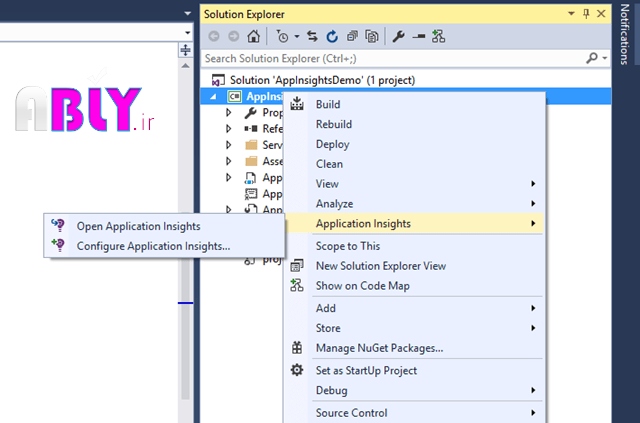
Task: Click Sync with Active Document icon
Action: [x=312, y=36]
